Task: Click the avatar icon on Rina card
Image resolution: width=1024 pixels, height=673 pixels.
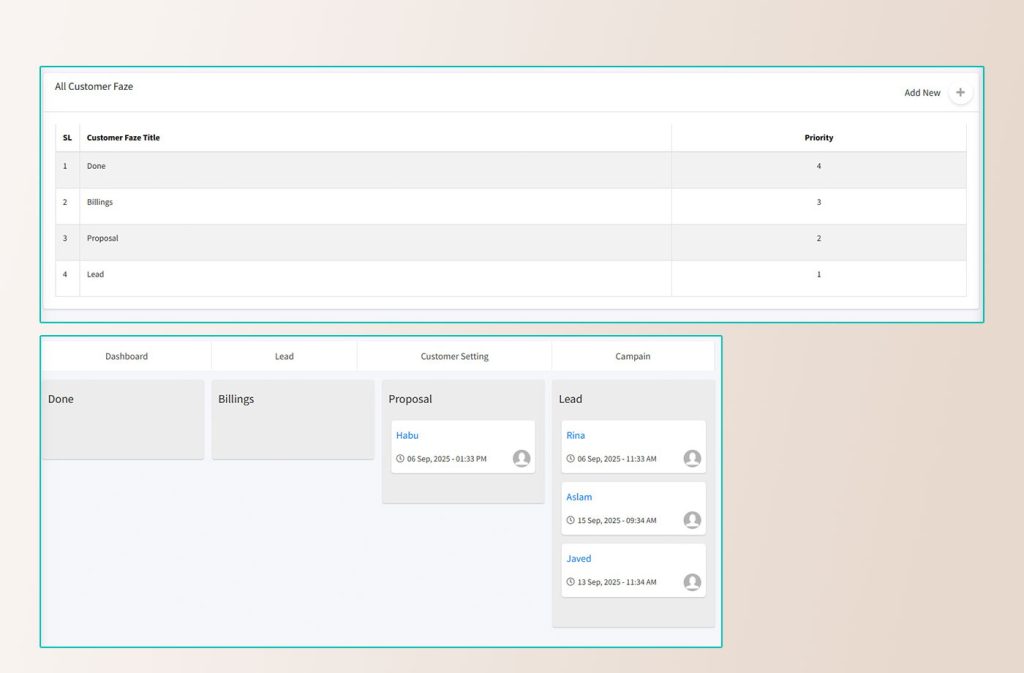Action: [692, 458]
